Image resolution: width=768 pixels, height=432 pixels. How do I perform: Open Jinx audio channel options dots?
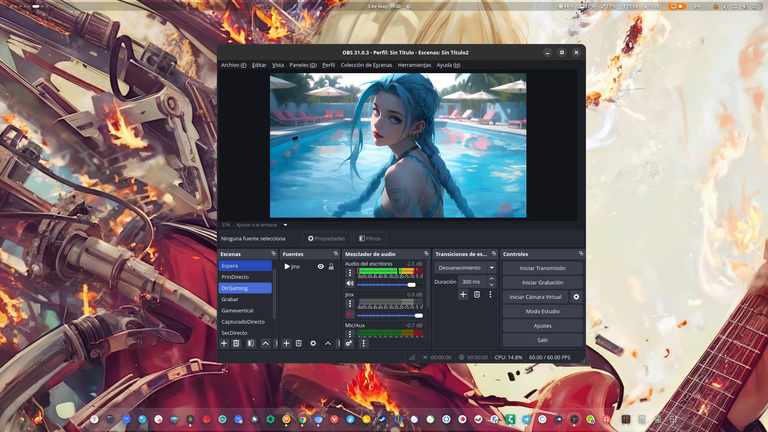[x=350, y=304]
